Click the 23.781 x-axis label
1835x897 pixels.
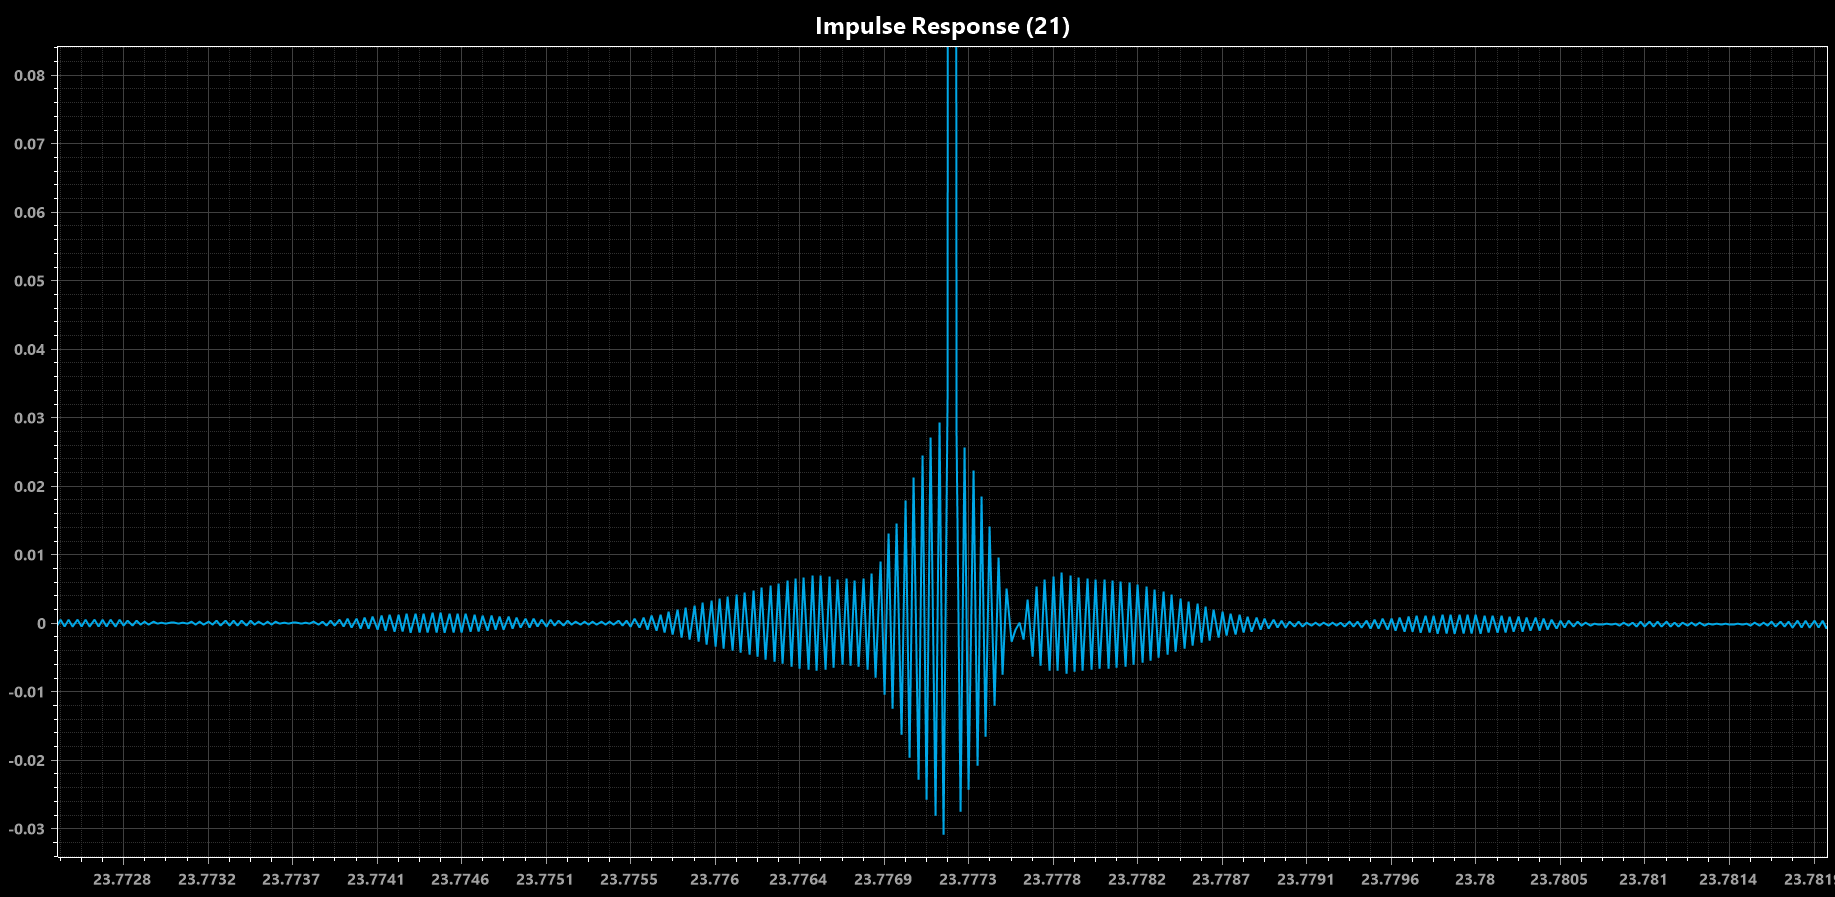tap(1643, 879)
